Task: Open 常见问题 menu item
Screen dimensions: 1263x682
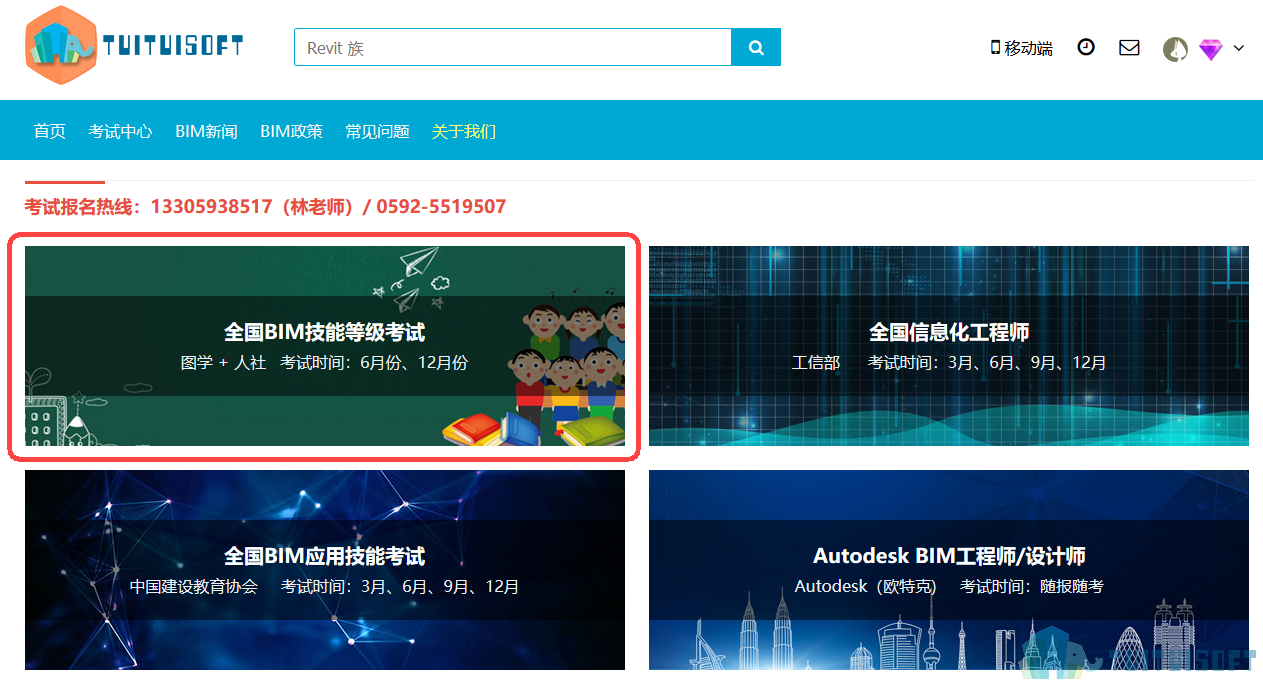Action: [x=378, y=131]
